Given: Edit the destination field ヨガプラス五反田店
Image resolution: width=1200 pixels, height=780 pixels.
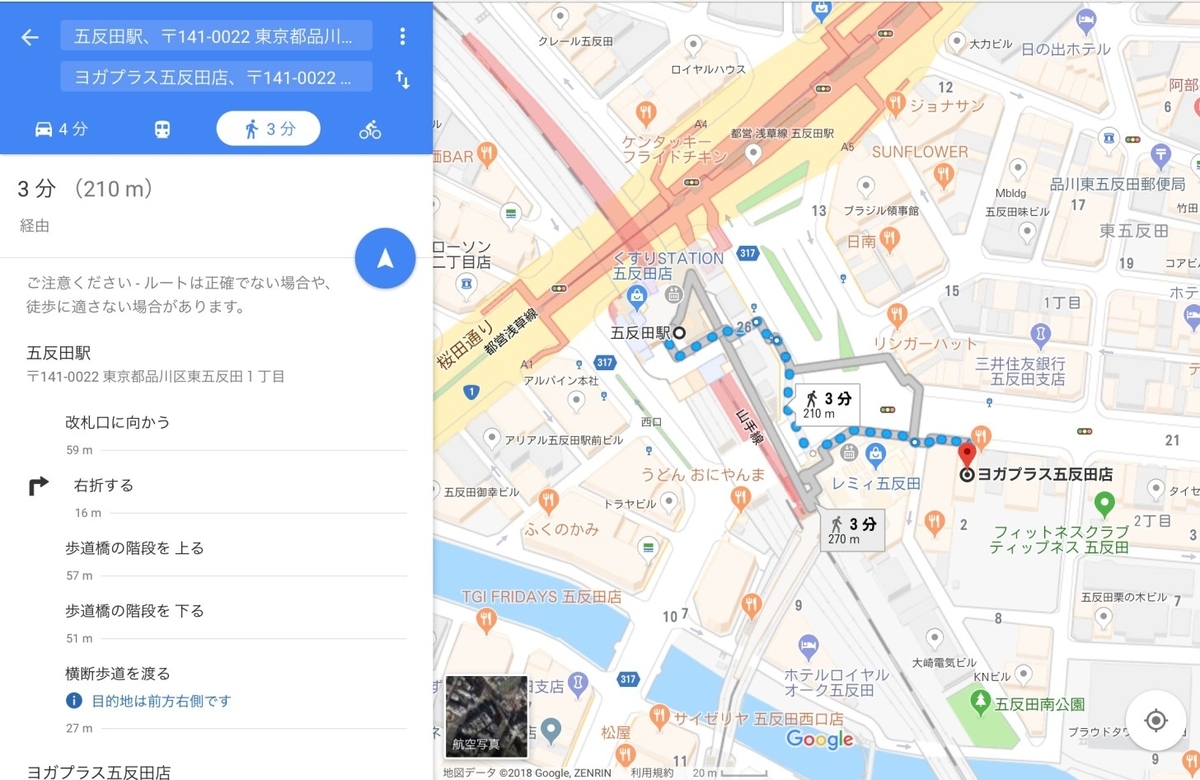Looking at the screenshot, I should pyautogui.click(x=216, y=77).
